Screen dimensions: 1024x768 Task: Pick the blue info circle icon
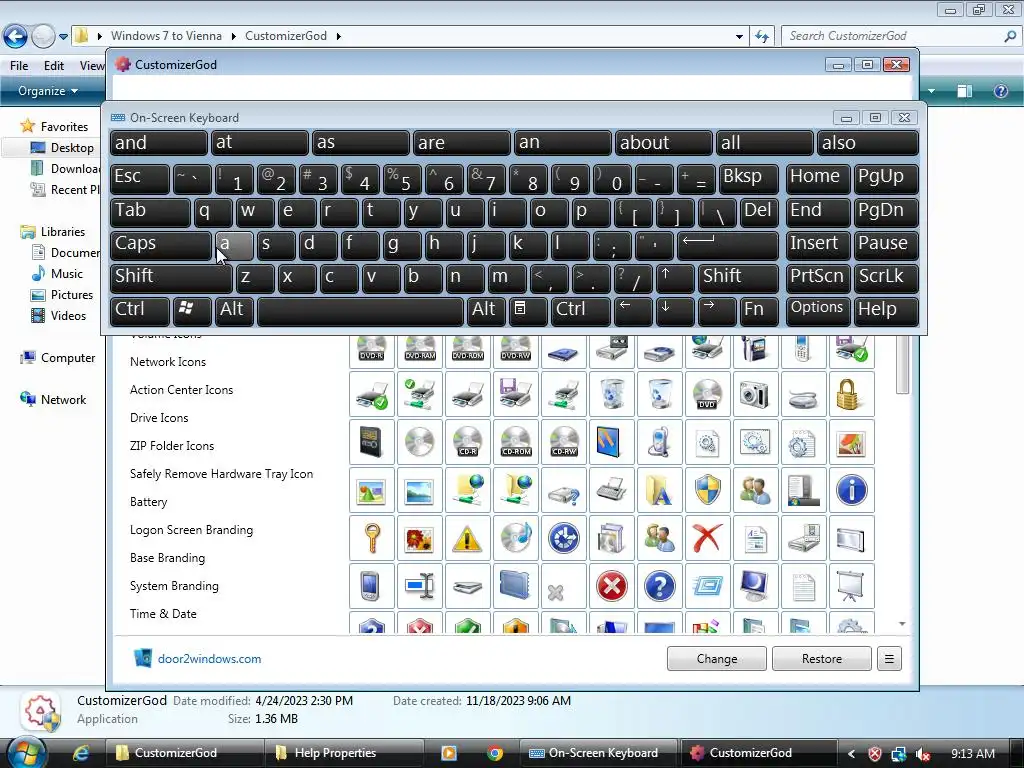(x=851, y=490)
